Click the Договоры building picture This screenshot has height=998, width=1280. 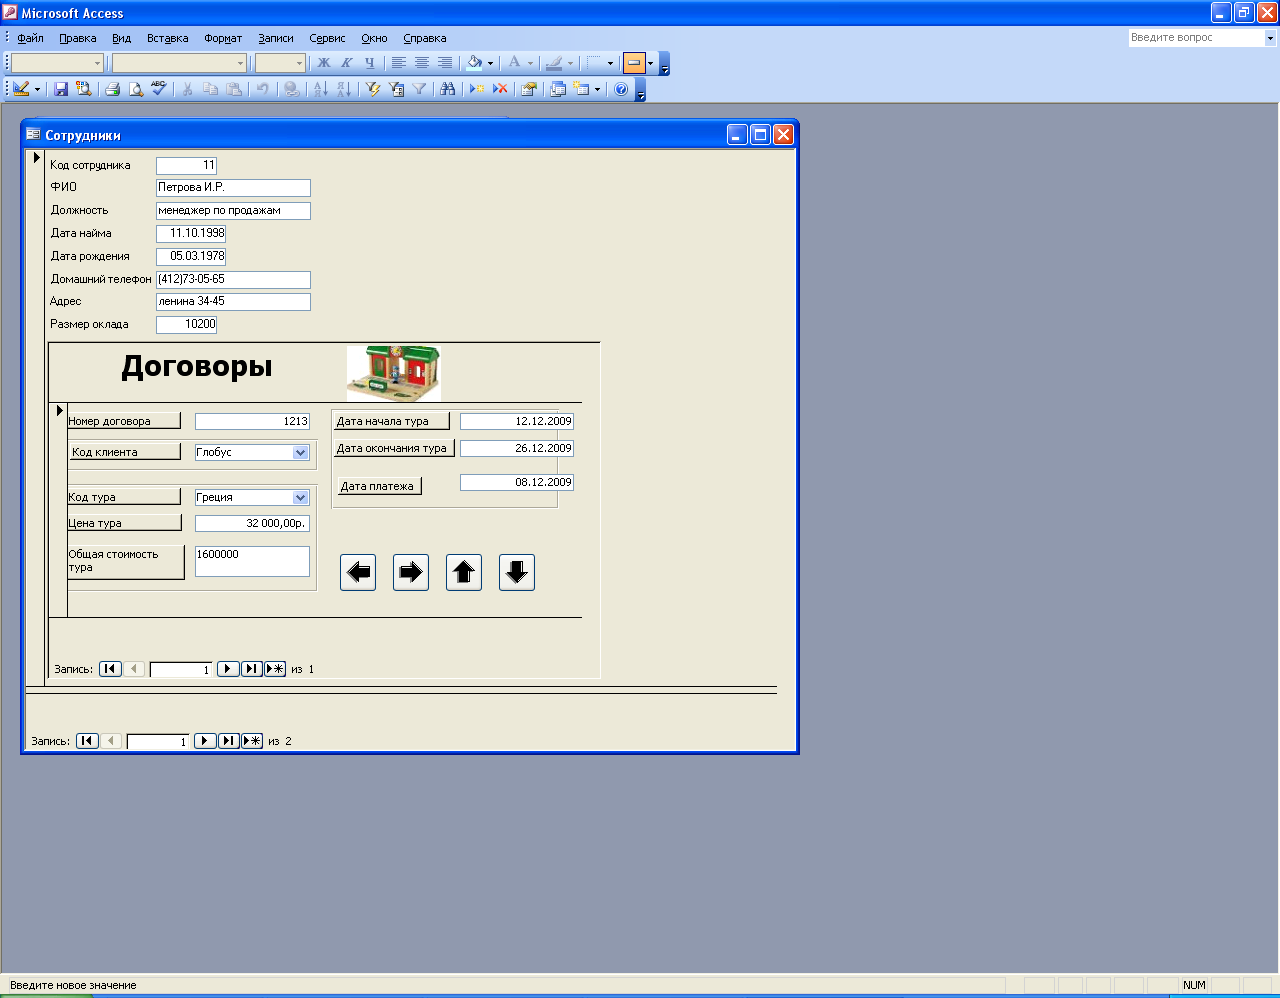(394, 373)
